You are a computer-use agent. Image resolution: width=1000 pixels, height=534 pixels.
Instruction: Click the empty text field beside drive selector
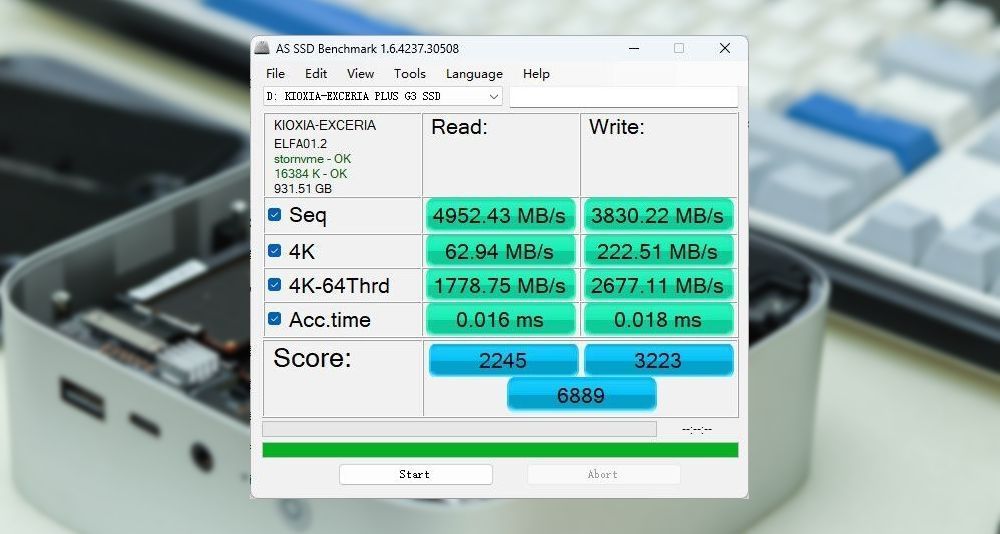point(623,96)
